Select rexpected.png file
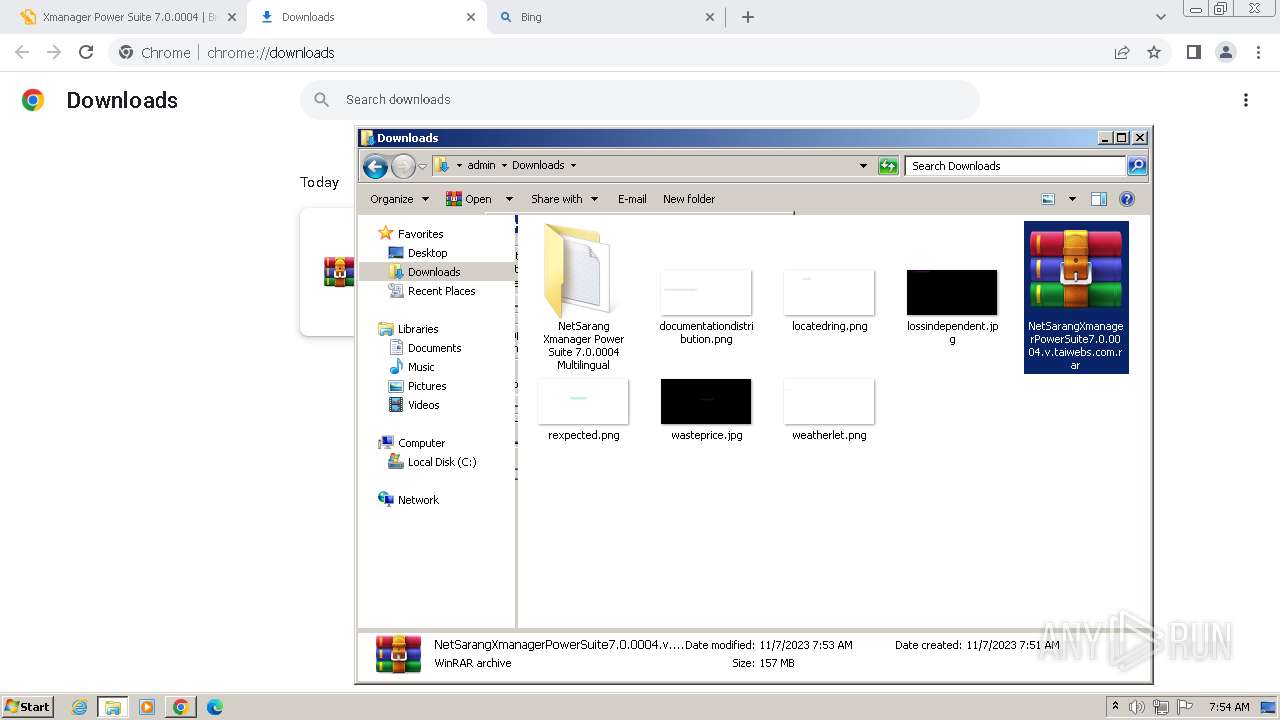The width and height of the screenshot is (1280, 720). point(583,410)
